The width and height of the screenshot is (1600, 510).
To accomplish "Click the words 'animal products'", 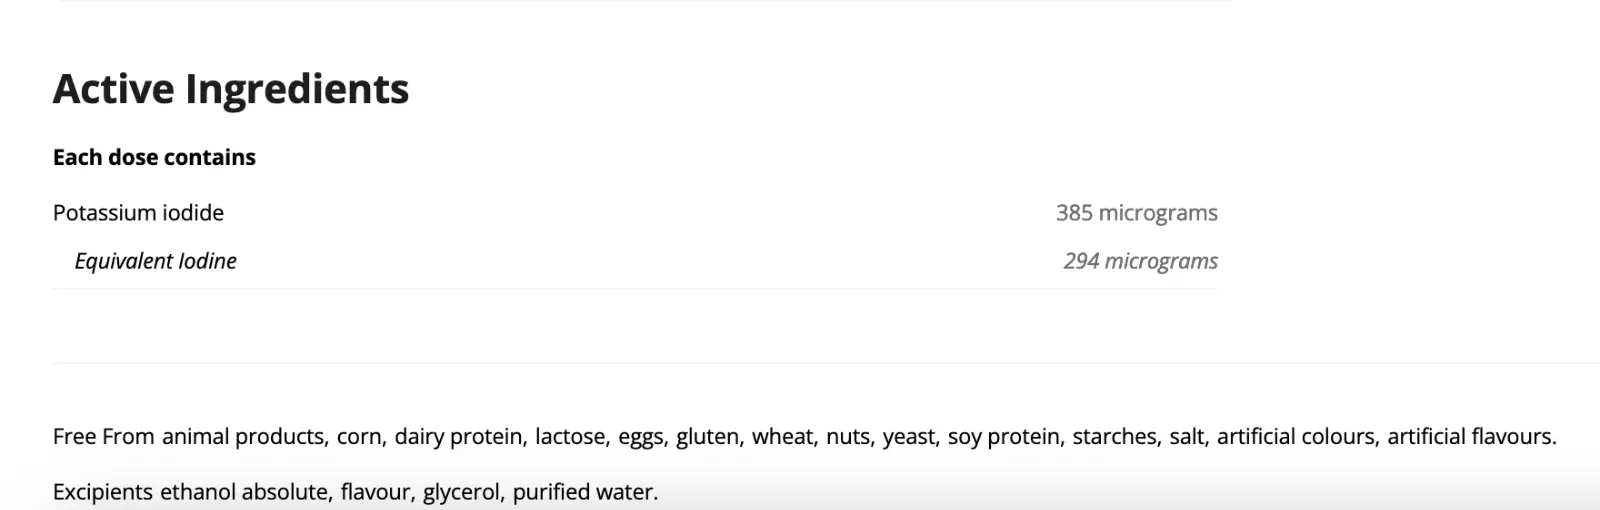I will tap(243, 437).
